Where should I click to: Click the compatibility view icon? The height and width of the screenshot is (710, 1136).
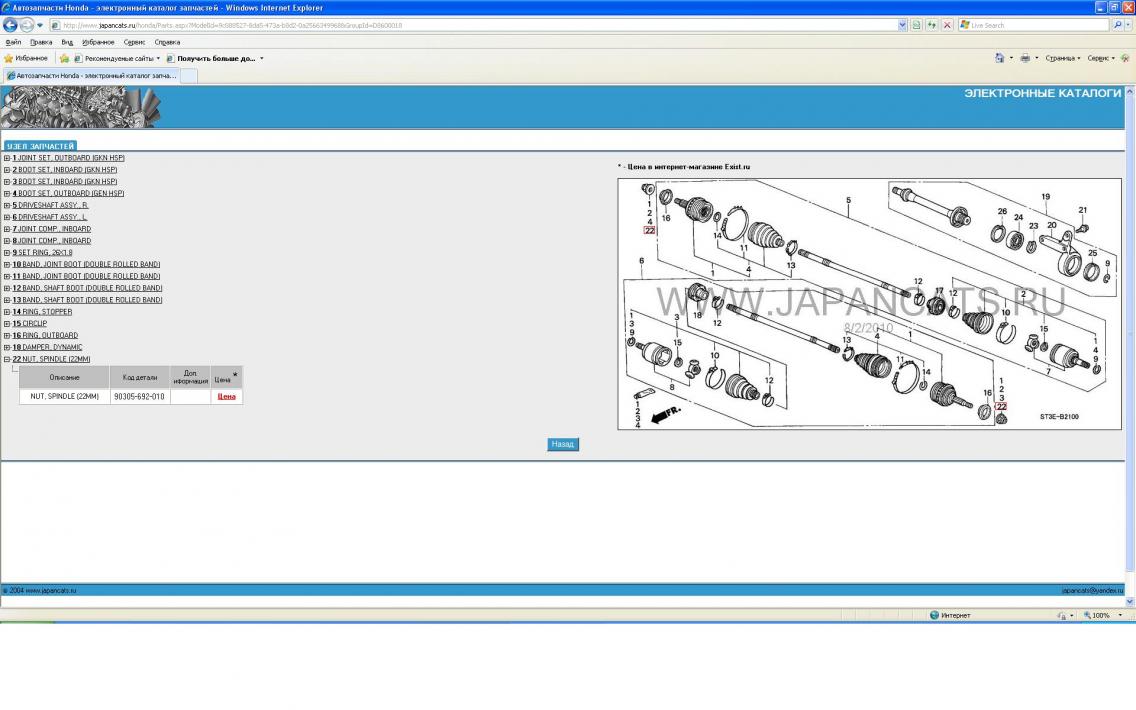tap(916, 25)
